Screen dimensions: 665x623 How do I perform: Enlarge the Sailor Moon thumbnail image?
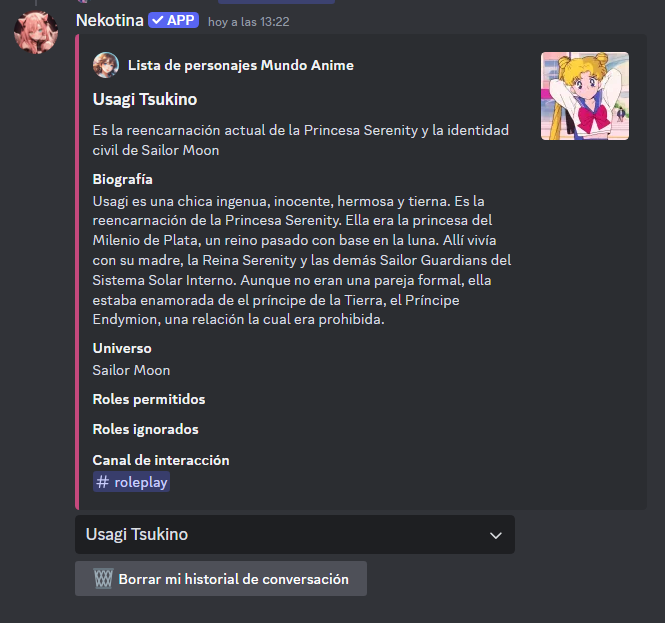[585, 96]
